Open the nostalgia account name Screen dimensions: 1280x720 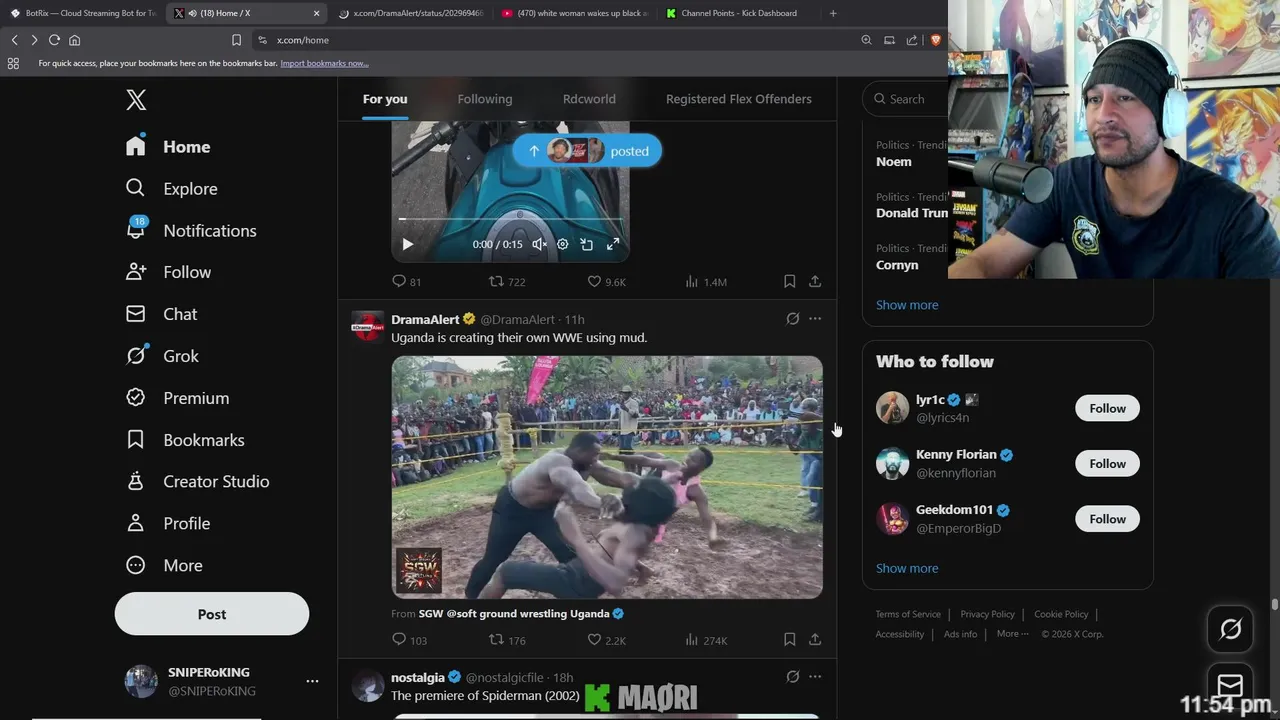point(418,677)
